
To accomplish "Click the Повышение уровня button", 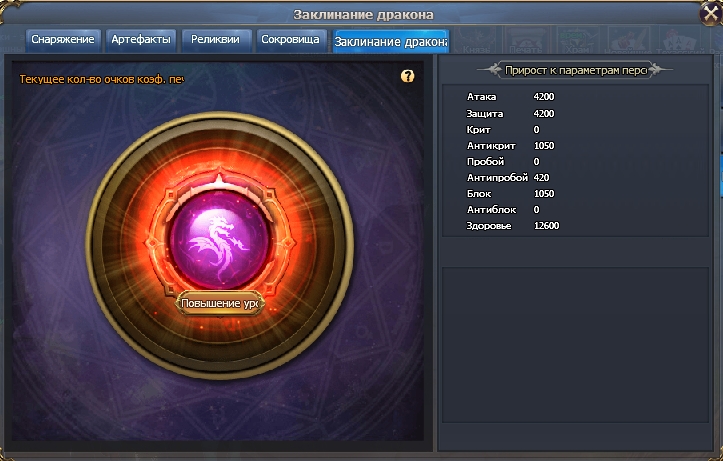I will coord(220,303).
